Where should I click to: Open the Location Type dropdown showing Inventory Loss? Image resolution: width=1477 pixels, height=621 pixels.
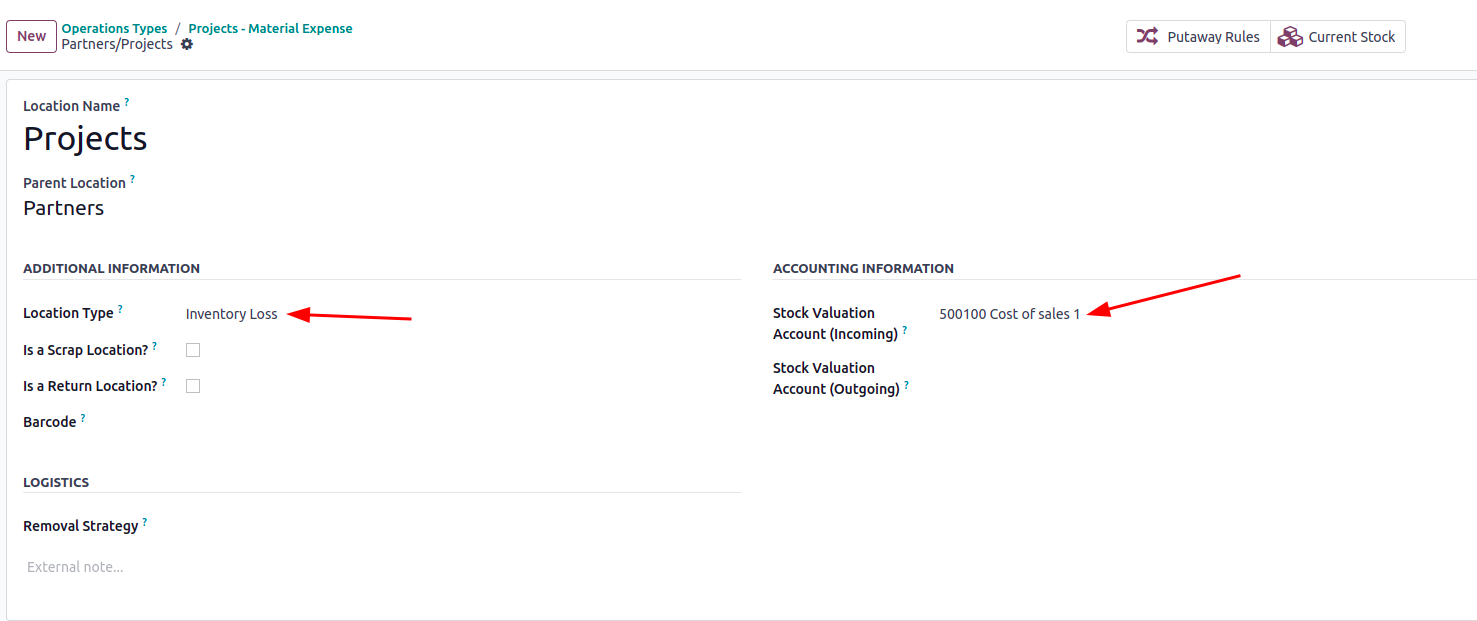pos(232,314)
